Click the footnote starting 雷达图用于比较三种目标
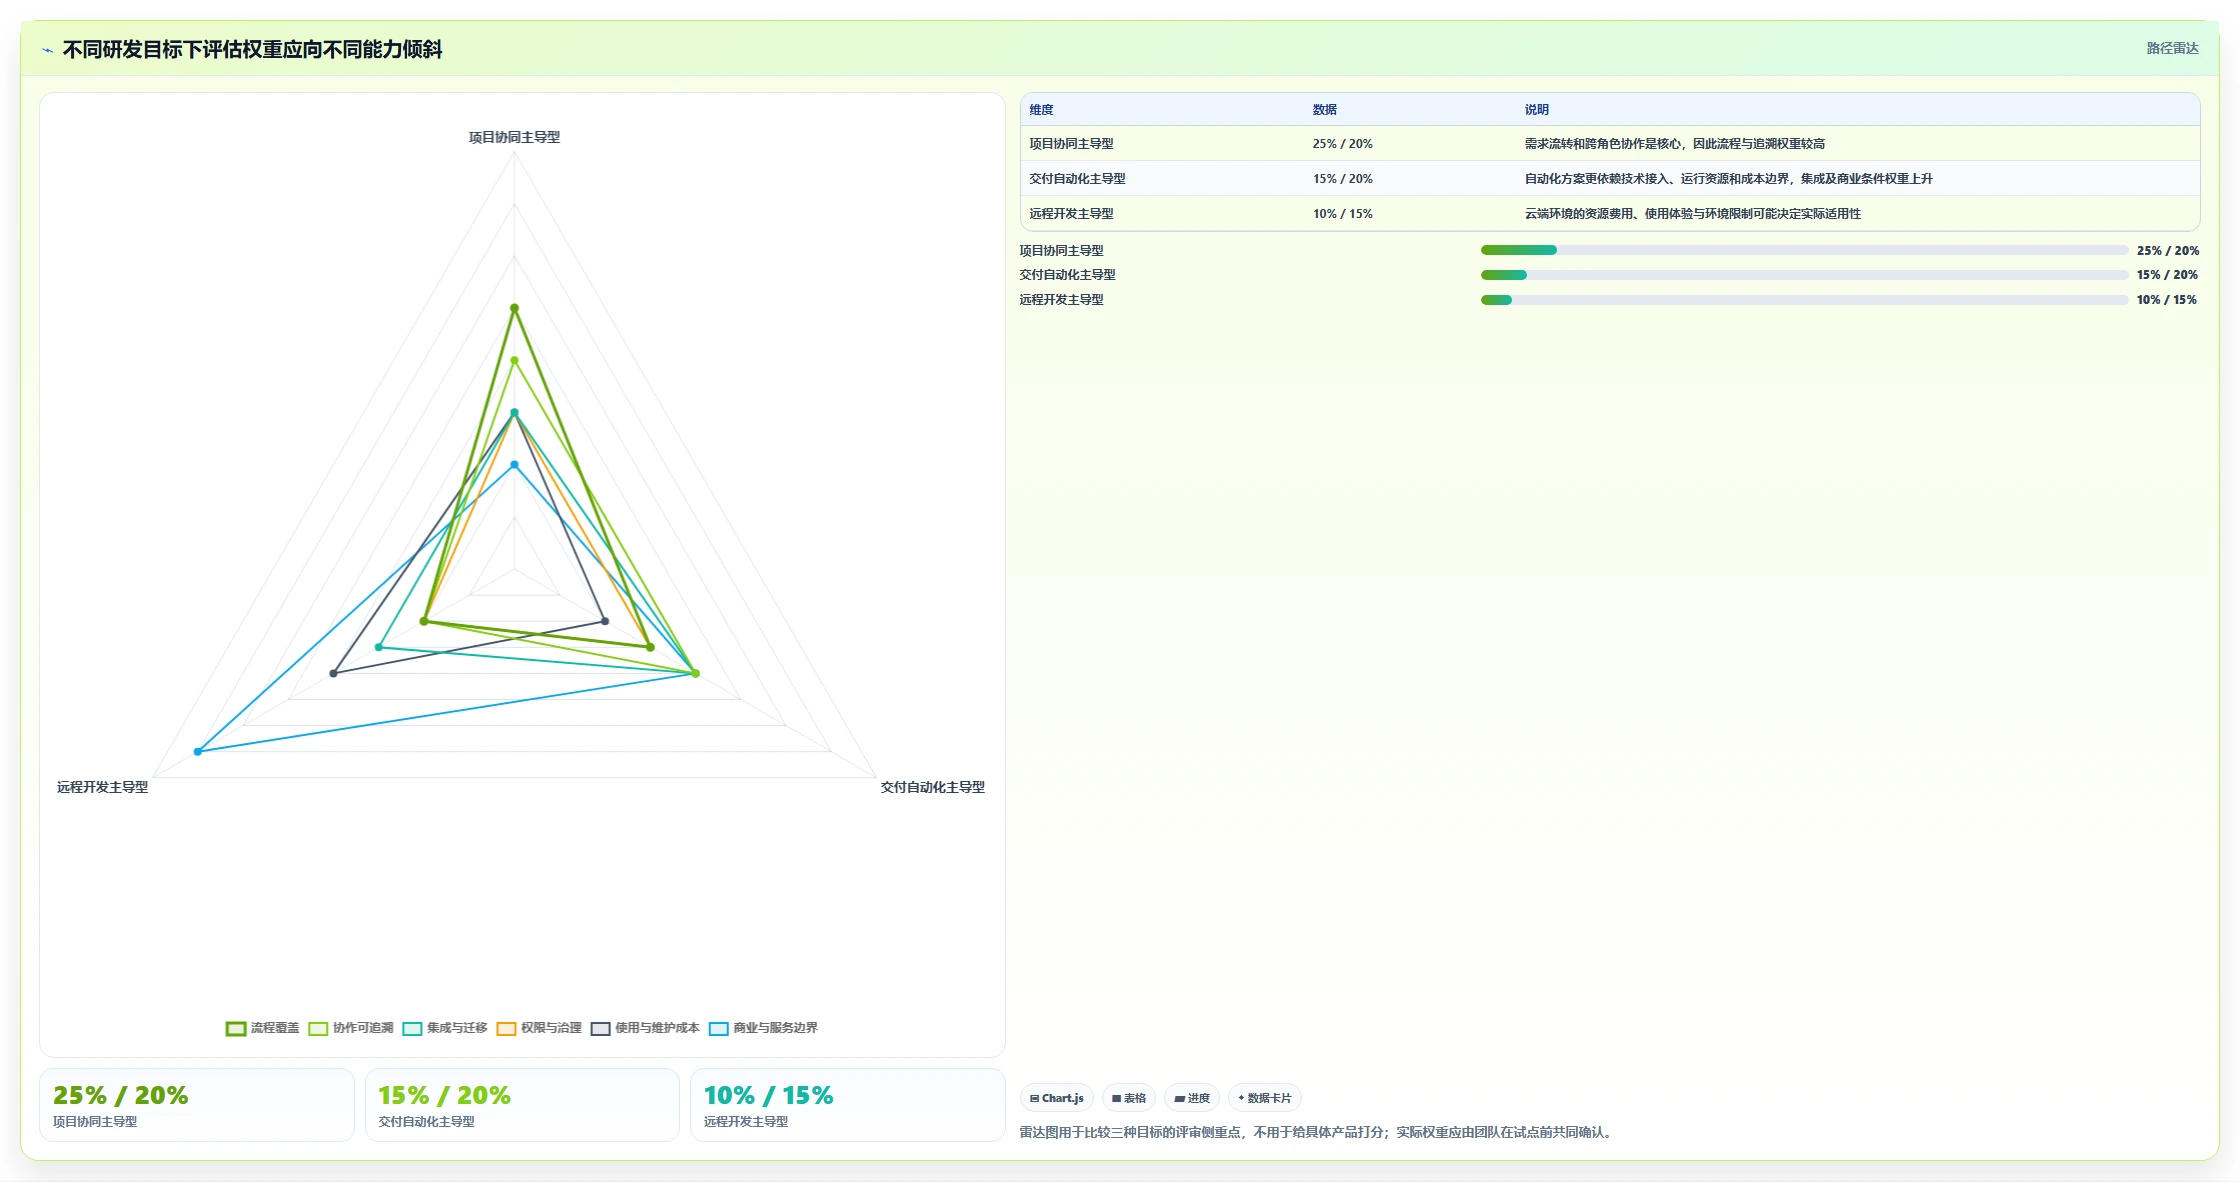 tap(1318, 1132)
